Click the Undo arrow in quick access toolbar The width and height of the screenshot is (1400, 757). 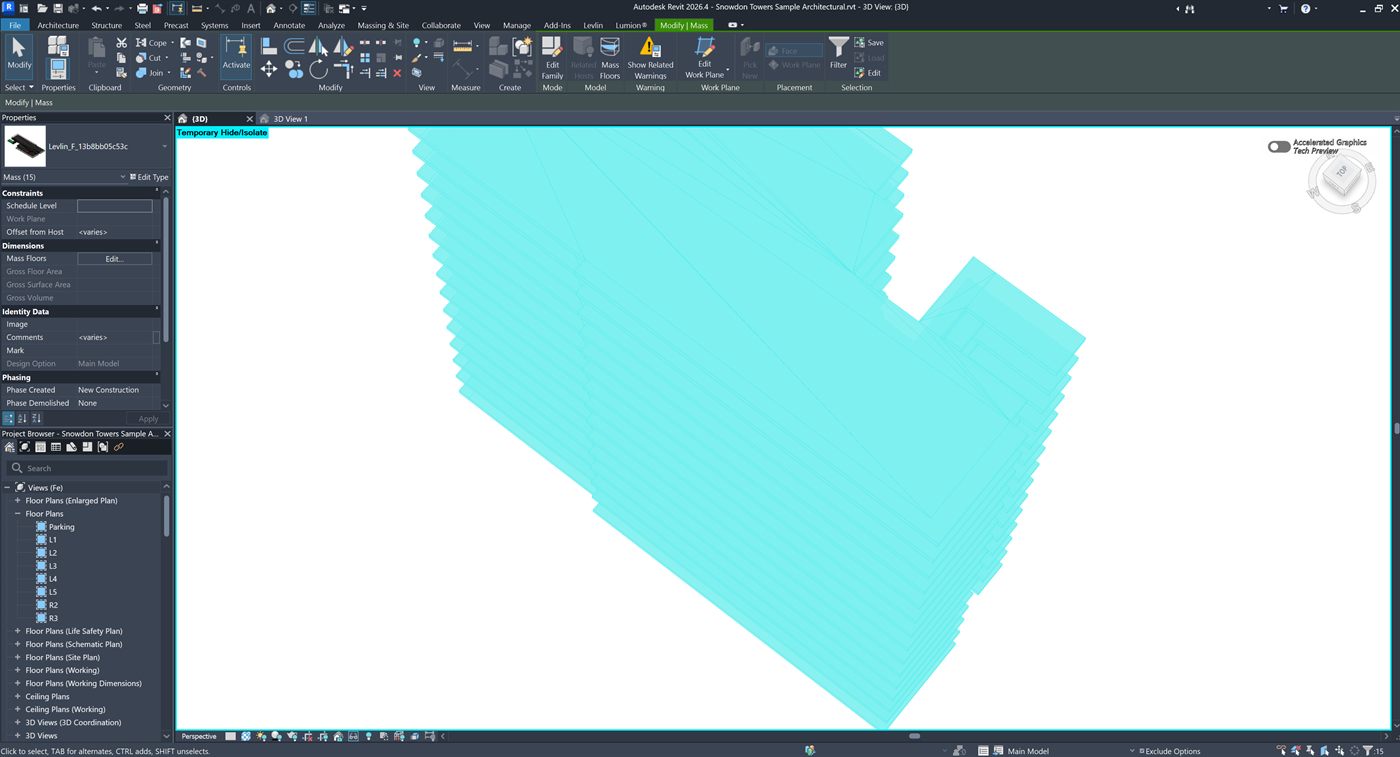(x=96, y=9)
